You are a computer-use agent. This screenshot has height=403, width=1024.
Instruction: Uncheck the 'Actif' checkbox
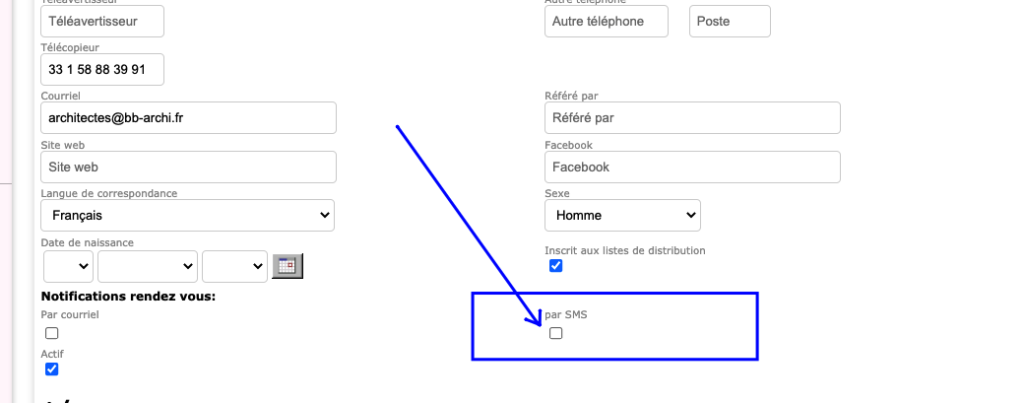tap(52, 369)
